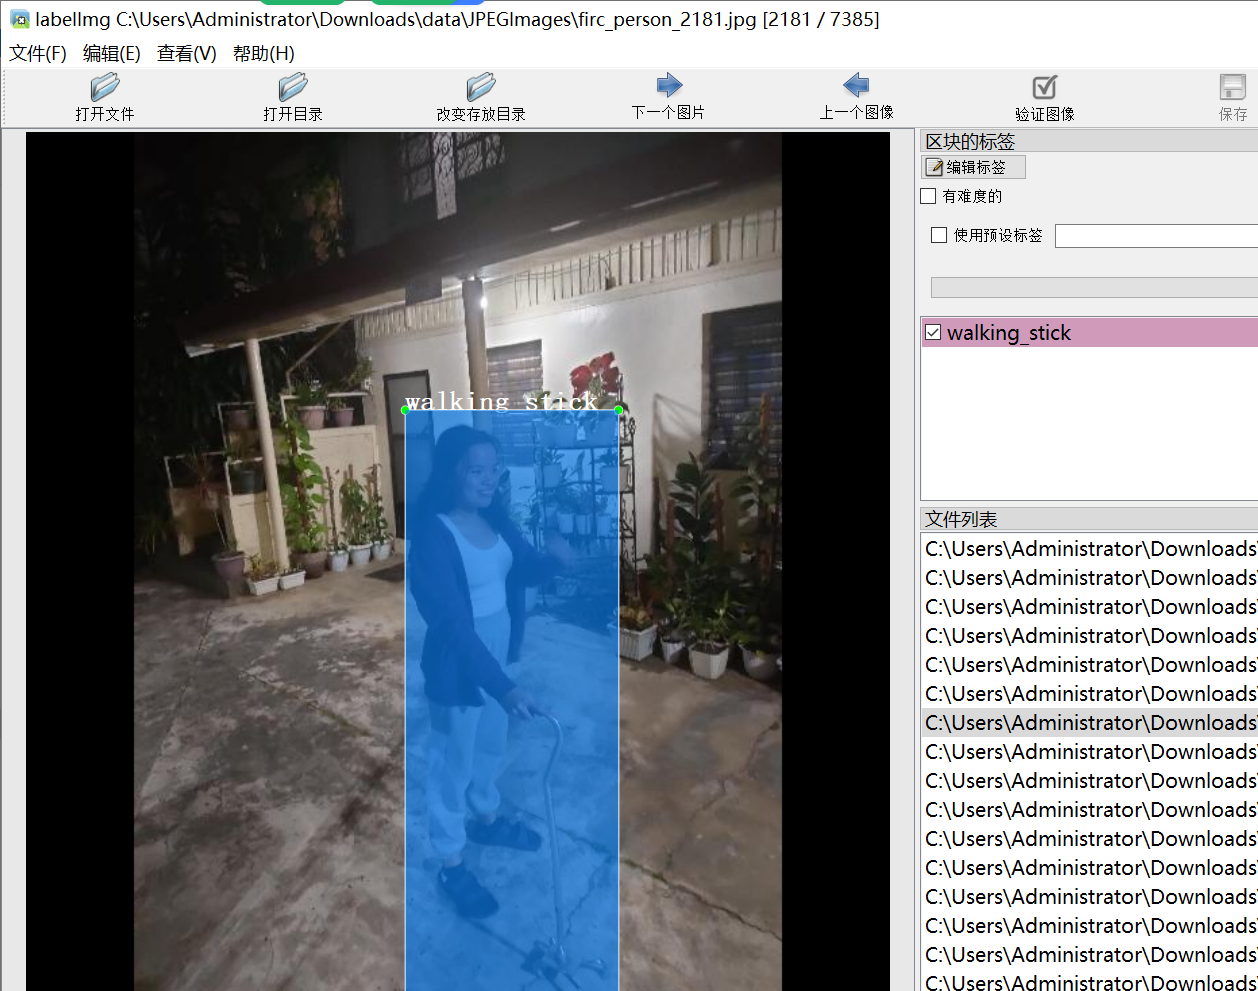
Task: Click the 文件列表 panel header
Action: 1089,519
